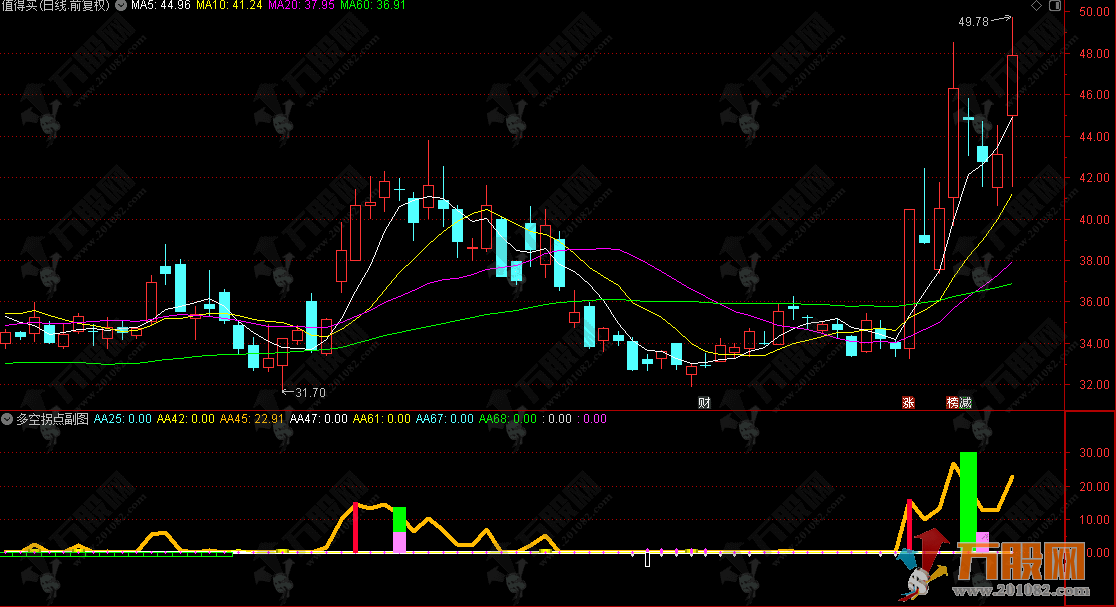The image size is (1116, 607).
Task: Click the AA45: 22.91 indicator value
Action: pos(252,419)
